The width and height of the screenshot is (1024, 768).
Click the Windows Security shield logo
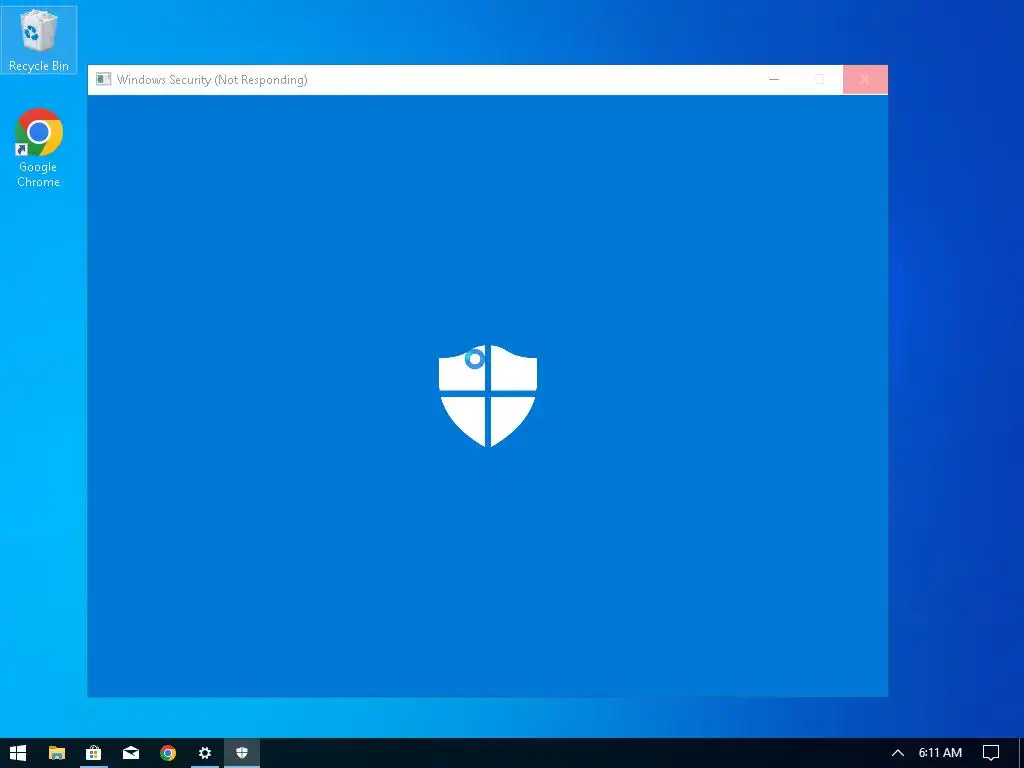(488, 396)
